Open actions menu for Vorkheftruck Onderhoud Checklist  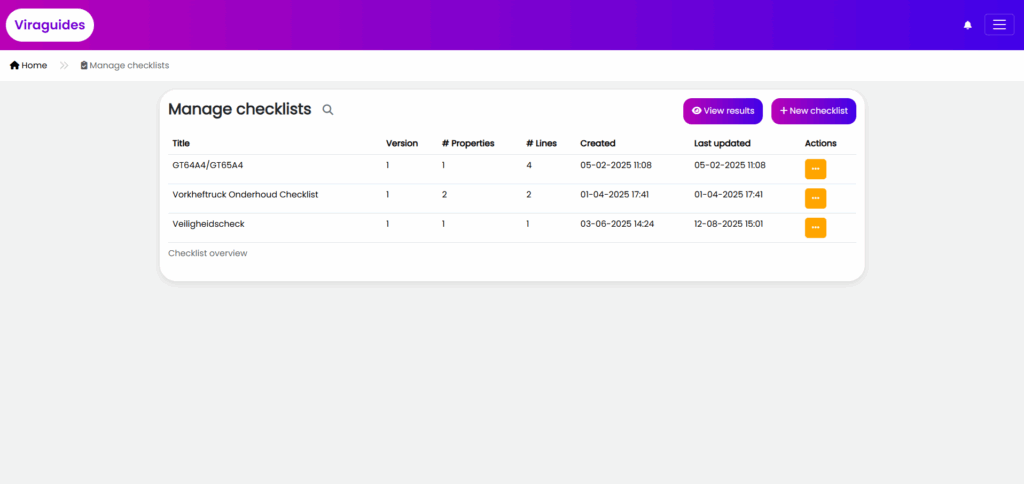pyautogui.click(x=815, y=199)
